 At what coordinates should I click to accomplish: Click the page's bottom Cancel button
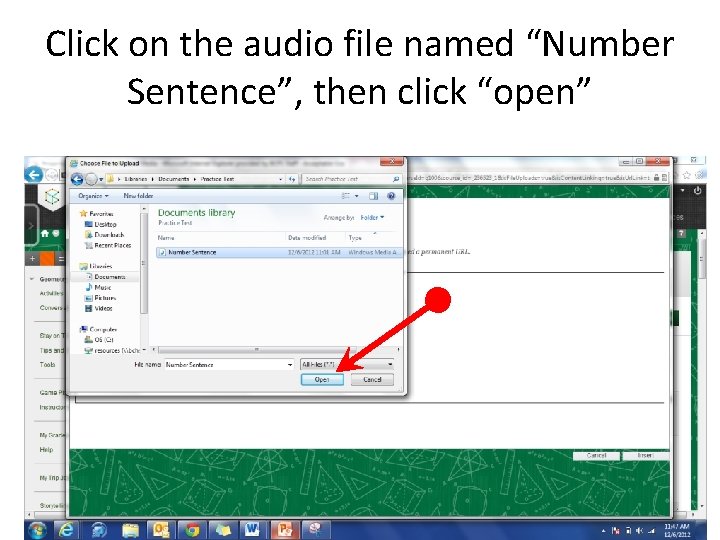[596, 456]
